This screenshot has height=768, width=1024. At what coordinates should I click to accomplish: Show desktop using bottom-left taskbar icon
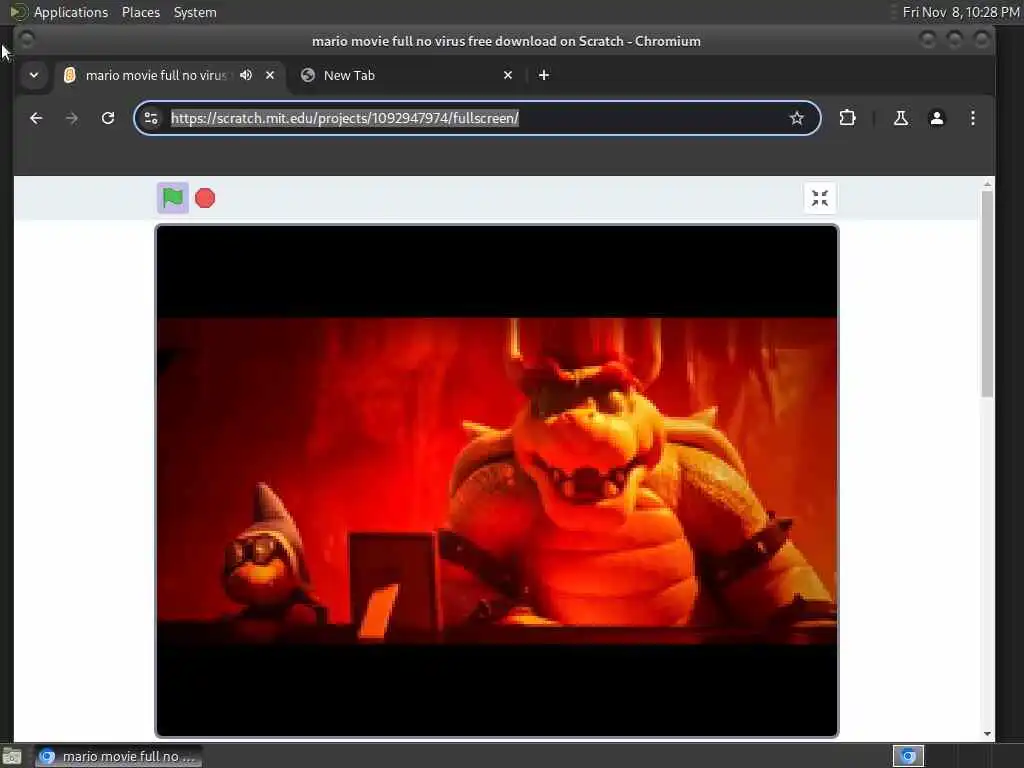point(12,756)
